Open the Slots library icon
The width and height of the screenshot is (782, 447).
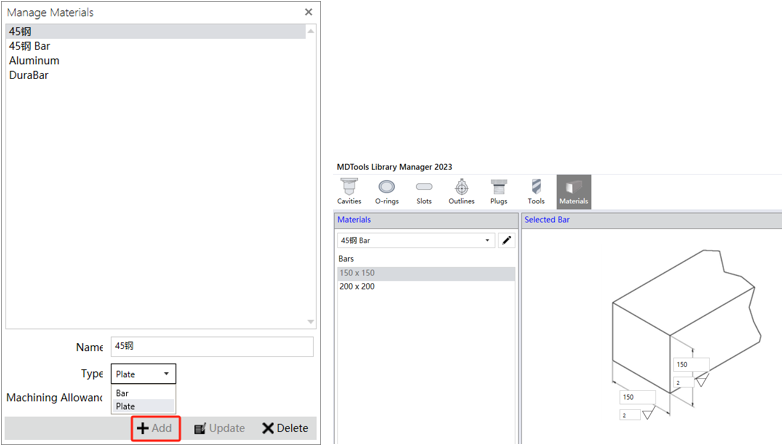tap(424, 192)
